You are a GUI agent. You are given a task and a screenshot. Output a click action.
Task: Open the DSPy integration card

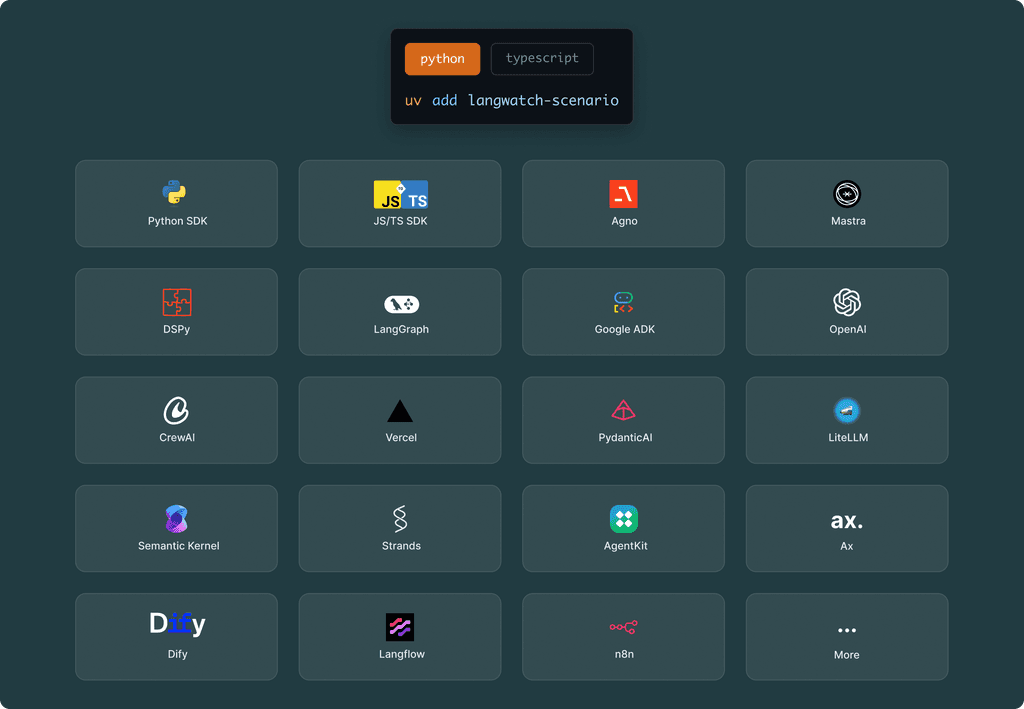point(176,312)
